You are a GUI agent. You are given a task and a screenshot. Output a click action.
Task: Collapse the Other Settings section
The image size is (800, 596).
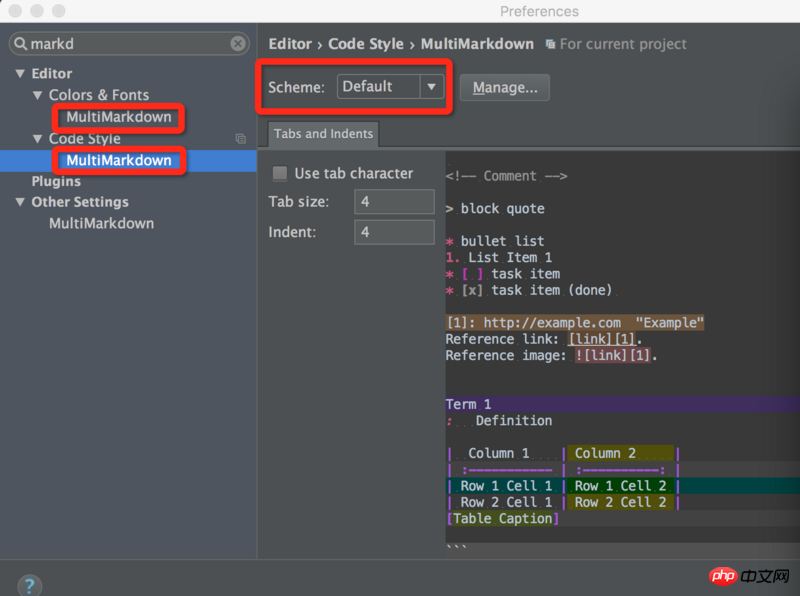click(20, 202)
